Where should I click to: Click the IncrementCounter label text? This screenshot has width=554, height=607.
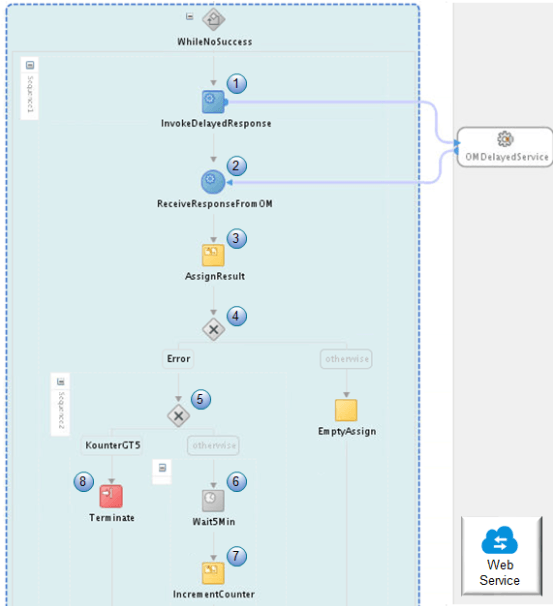click(x=214, y=594)
